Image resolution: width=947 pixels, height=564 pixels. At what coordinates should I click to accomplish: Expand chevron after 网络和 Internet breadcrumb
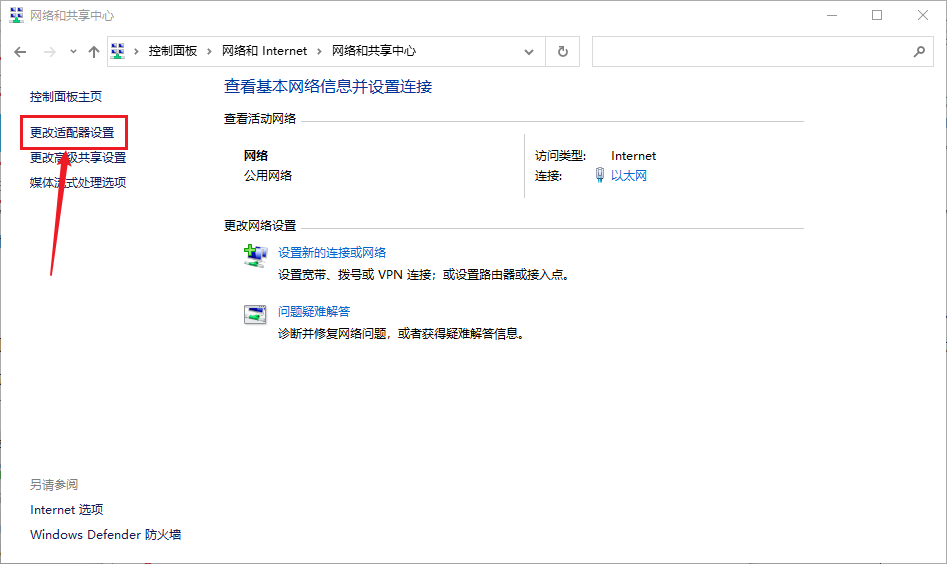(319, 51)
